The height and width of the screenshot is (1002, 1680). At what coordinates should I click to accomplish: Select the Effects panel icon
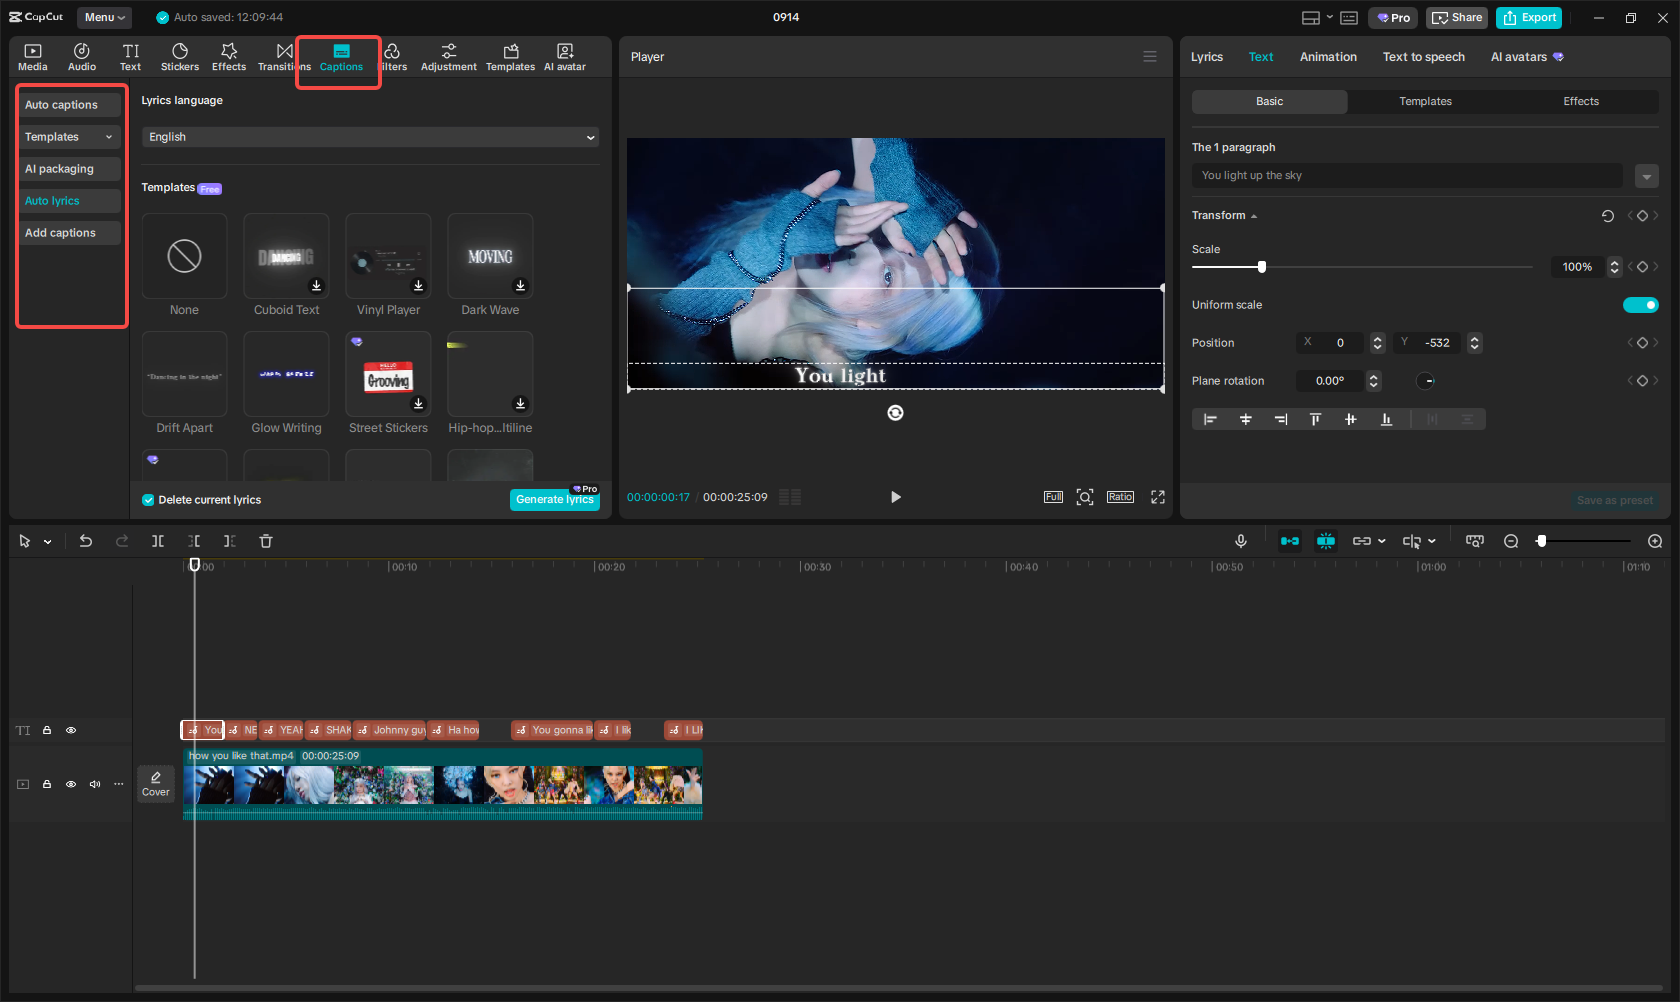(x=229, y=55)
